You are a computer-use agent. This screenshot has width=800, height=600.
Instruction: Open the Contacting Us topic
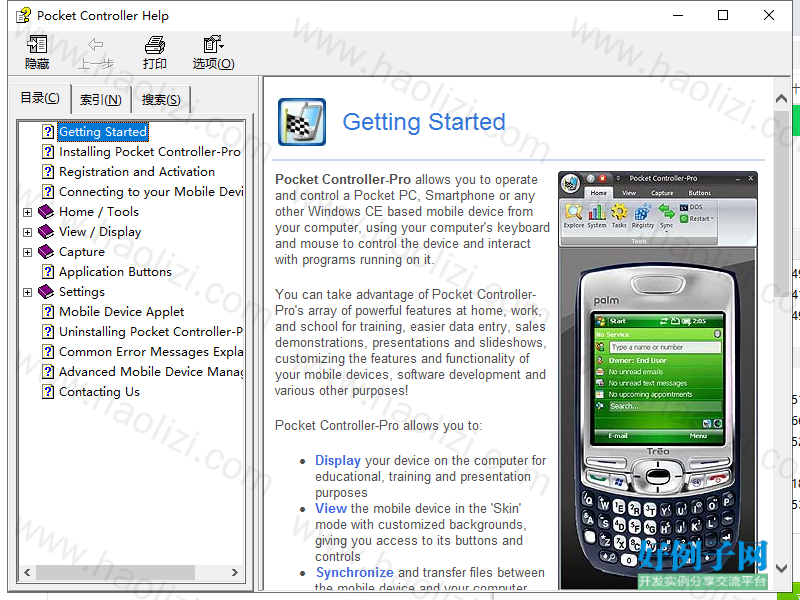[x=99, y=391]
